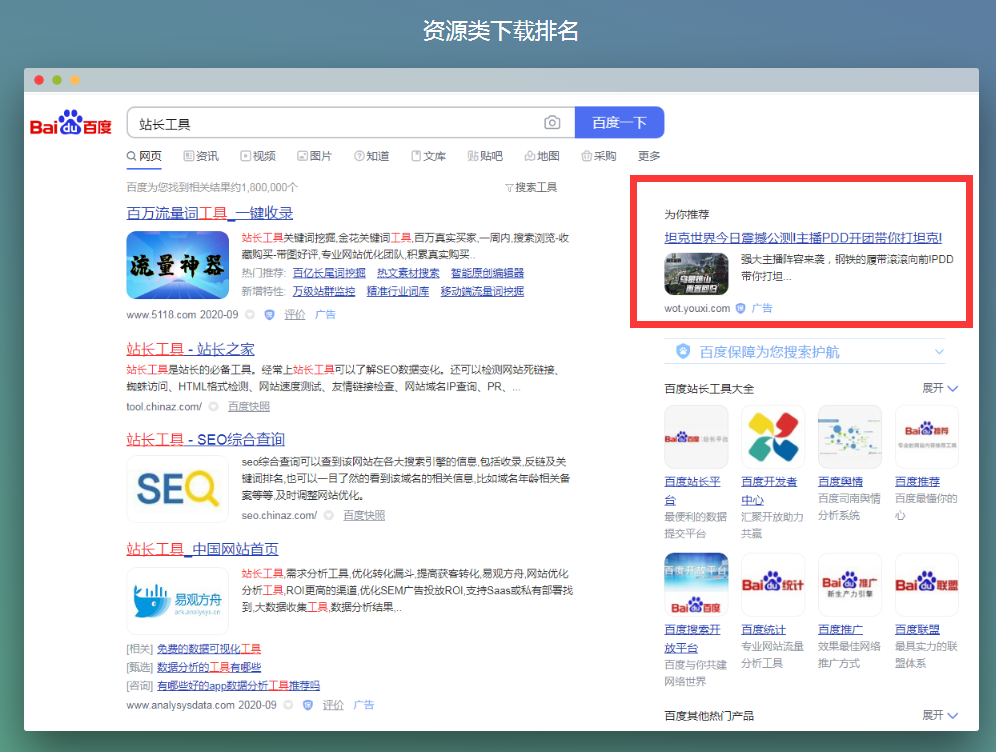Switch to the 采购 tab
996x752 pixels.
599,156
